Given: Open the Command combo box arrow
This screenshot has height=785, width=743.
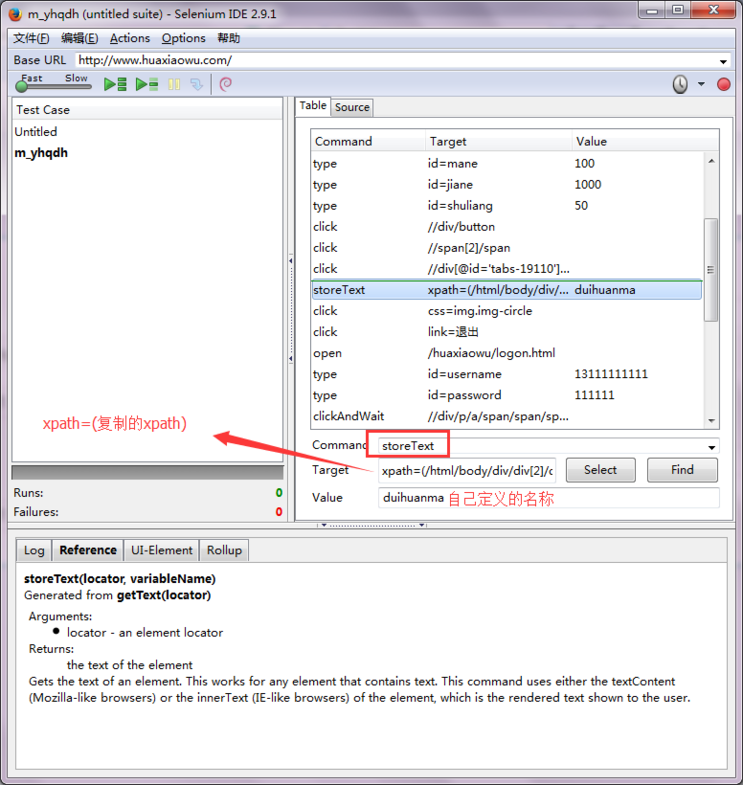Looking at the screenshot, I should (711, 447).
